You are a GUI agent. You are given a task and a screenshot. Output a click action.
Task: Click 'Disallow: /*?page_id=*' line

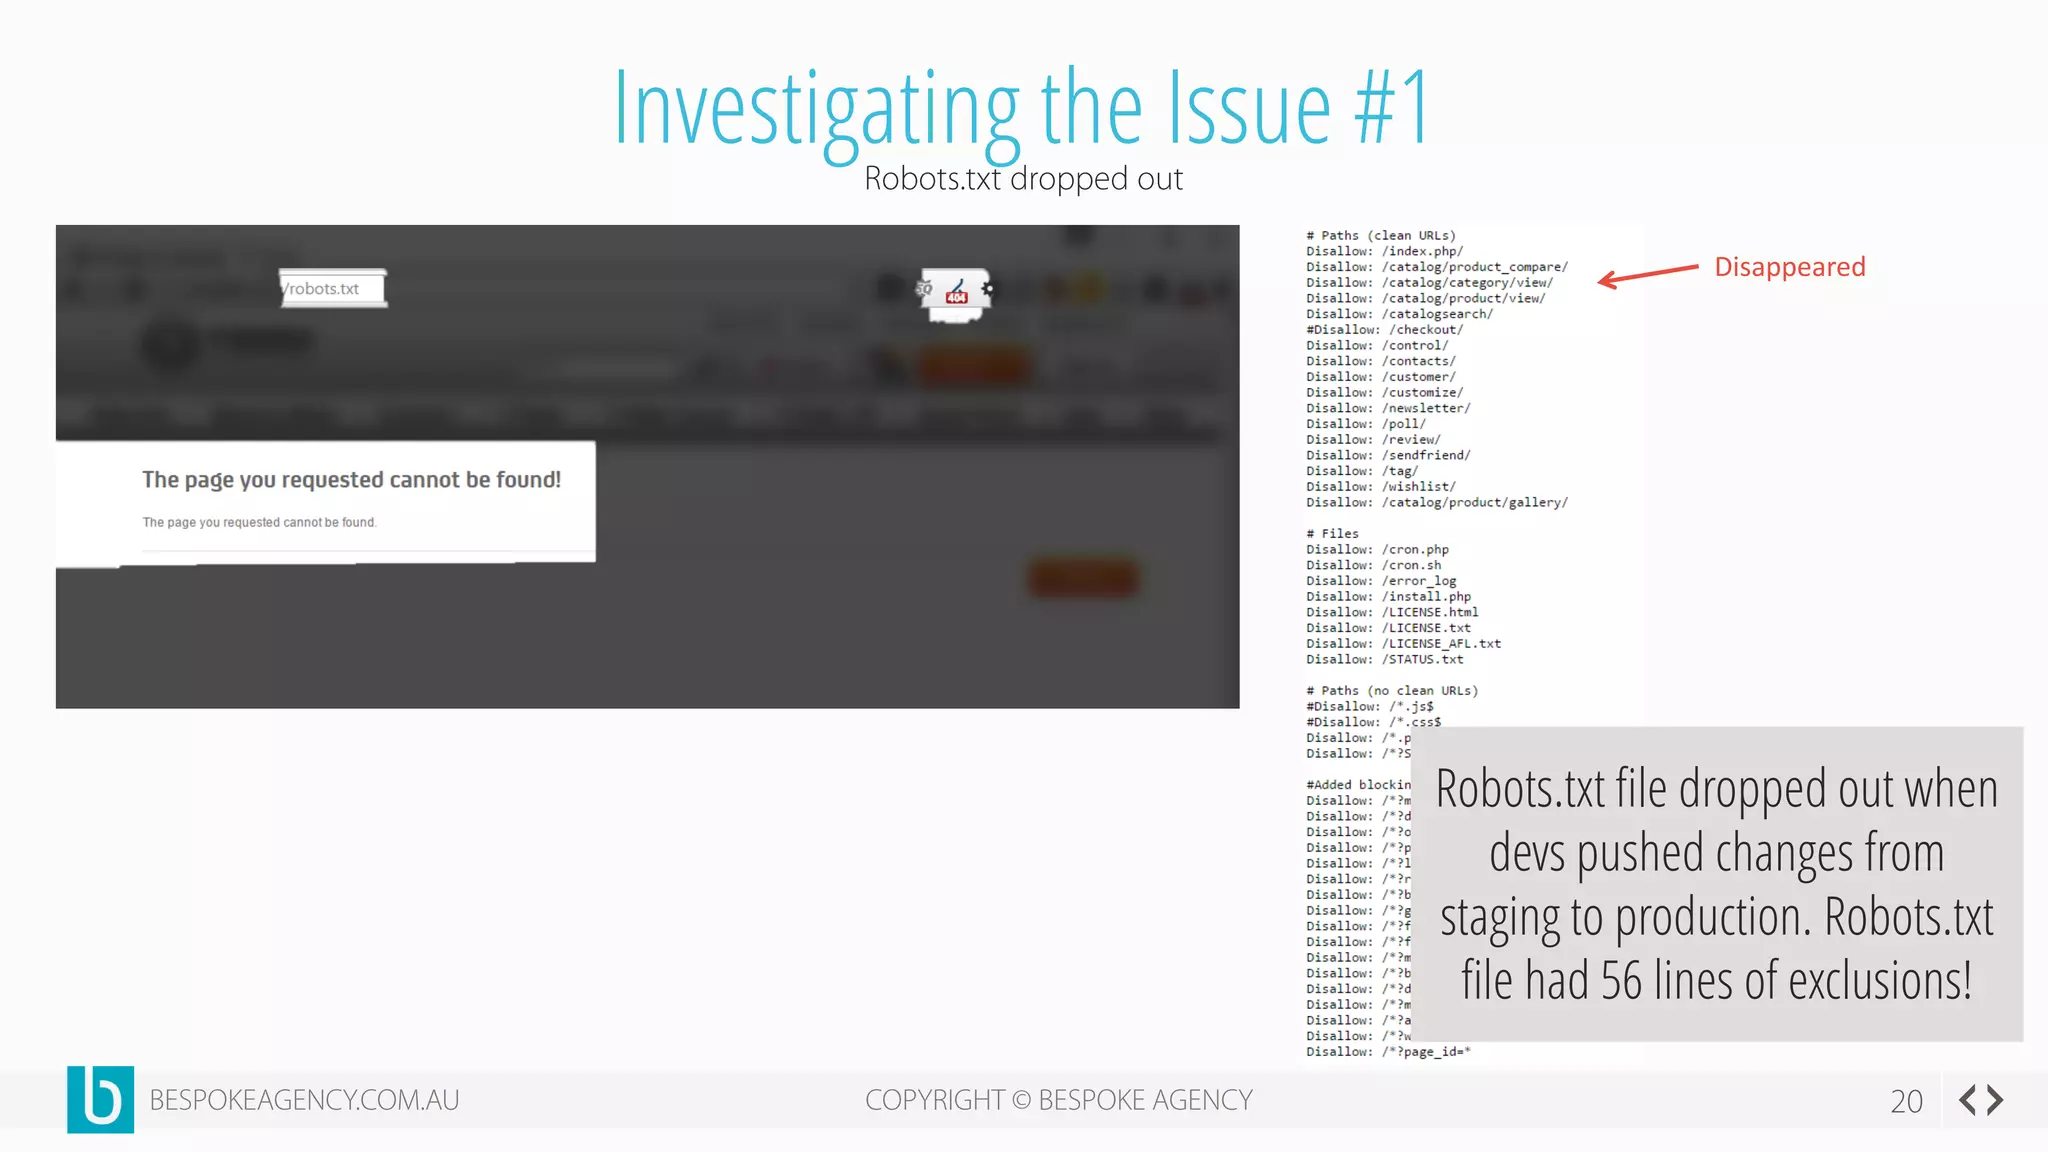coord(1389,1052)
